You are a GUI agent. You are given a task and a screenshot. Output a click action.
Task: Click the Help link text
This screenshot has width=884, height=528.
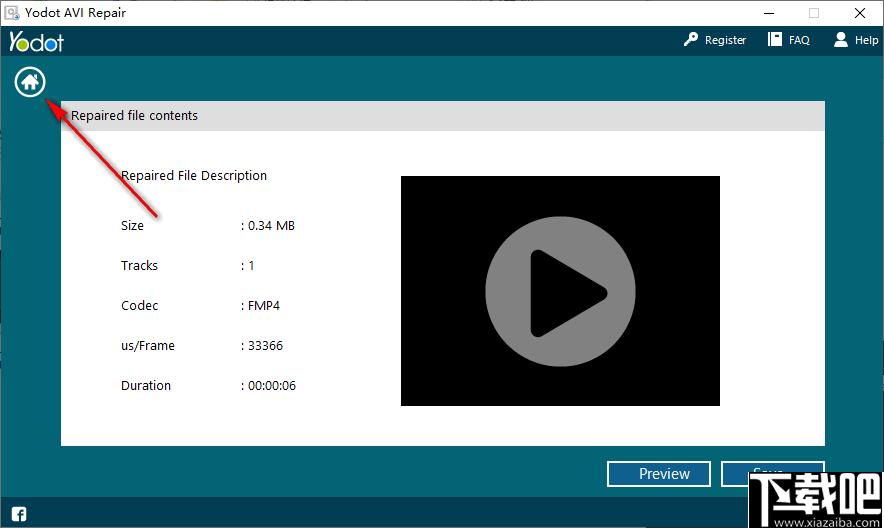(x=866, y=40)
